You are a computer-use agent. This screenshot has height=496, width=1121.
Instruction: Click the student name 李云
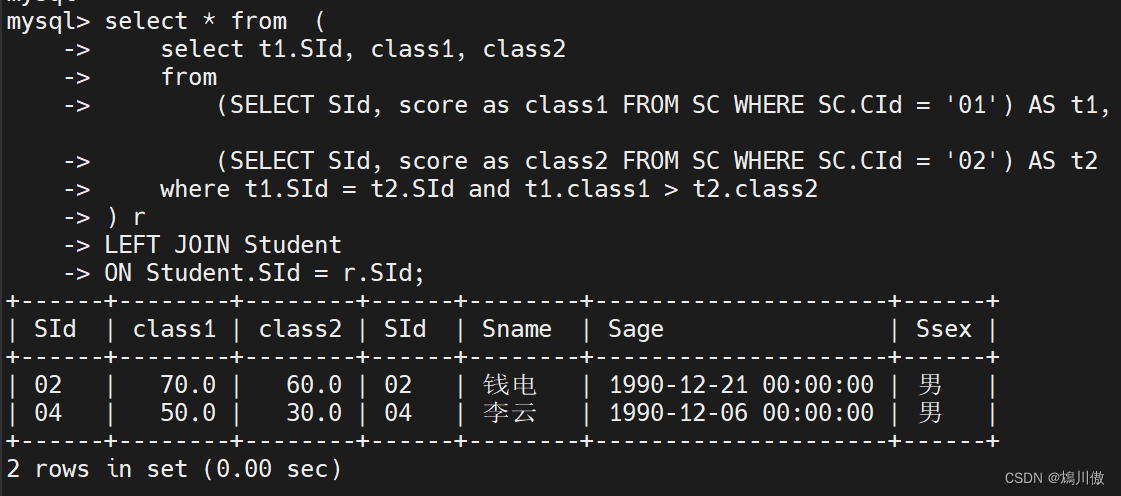(x=509, y=413)
